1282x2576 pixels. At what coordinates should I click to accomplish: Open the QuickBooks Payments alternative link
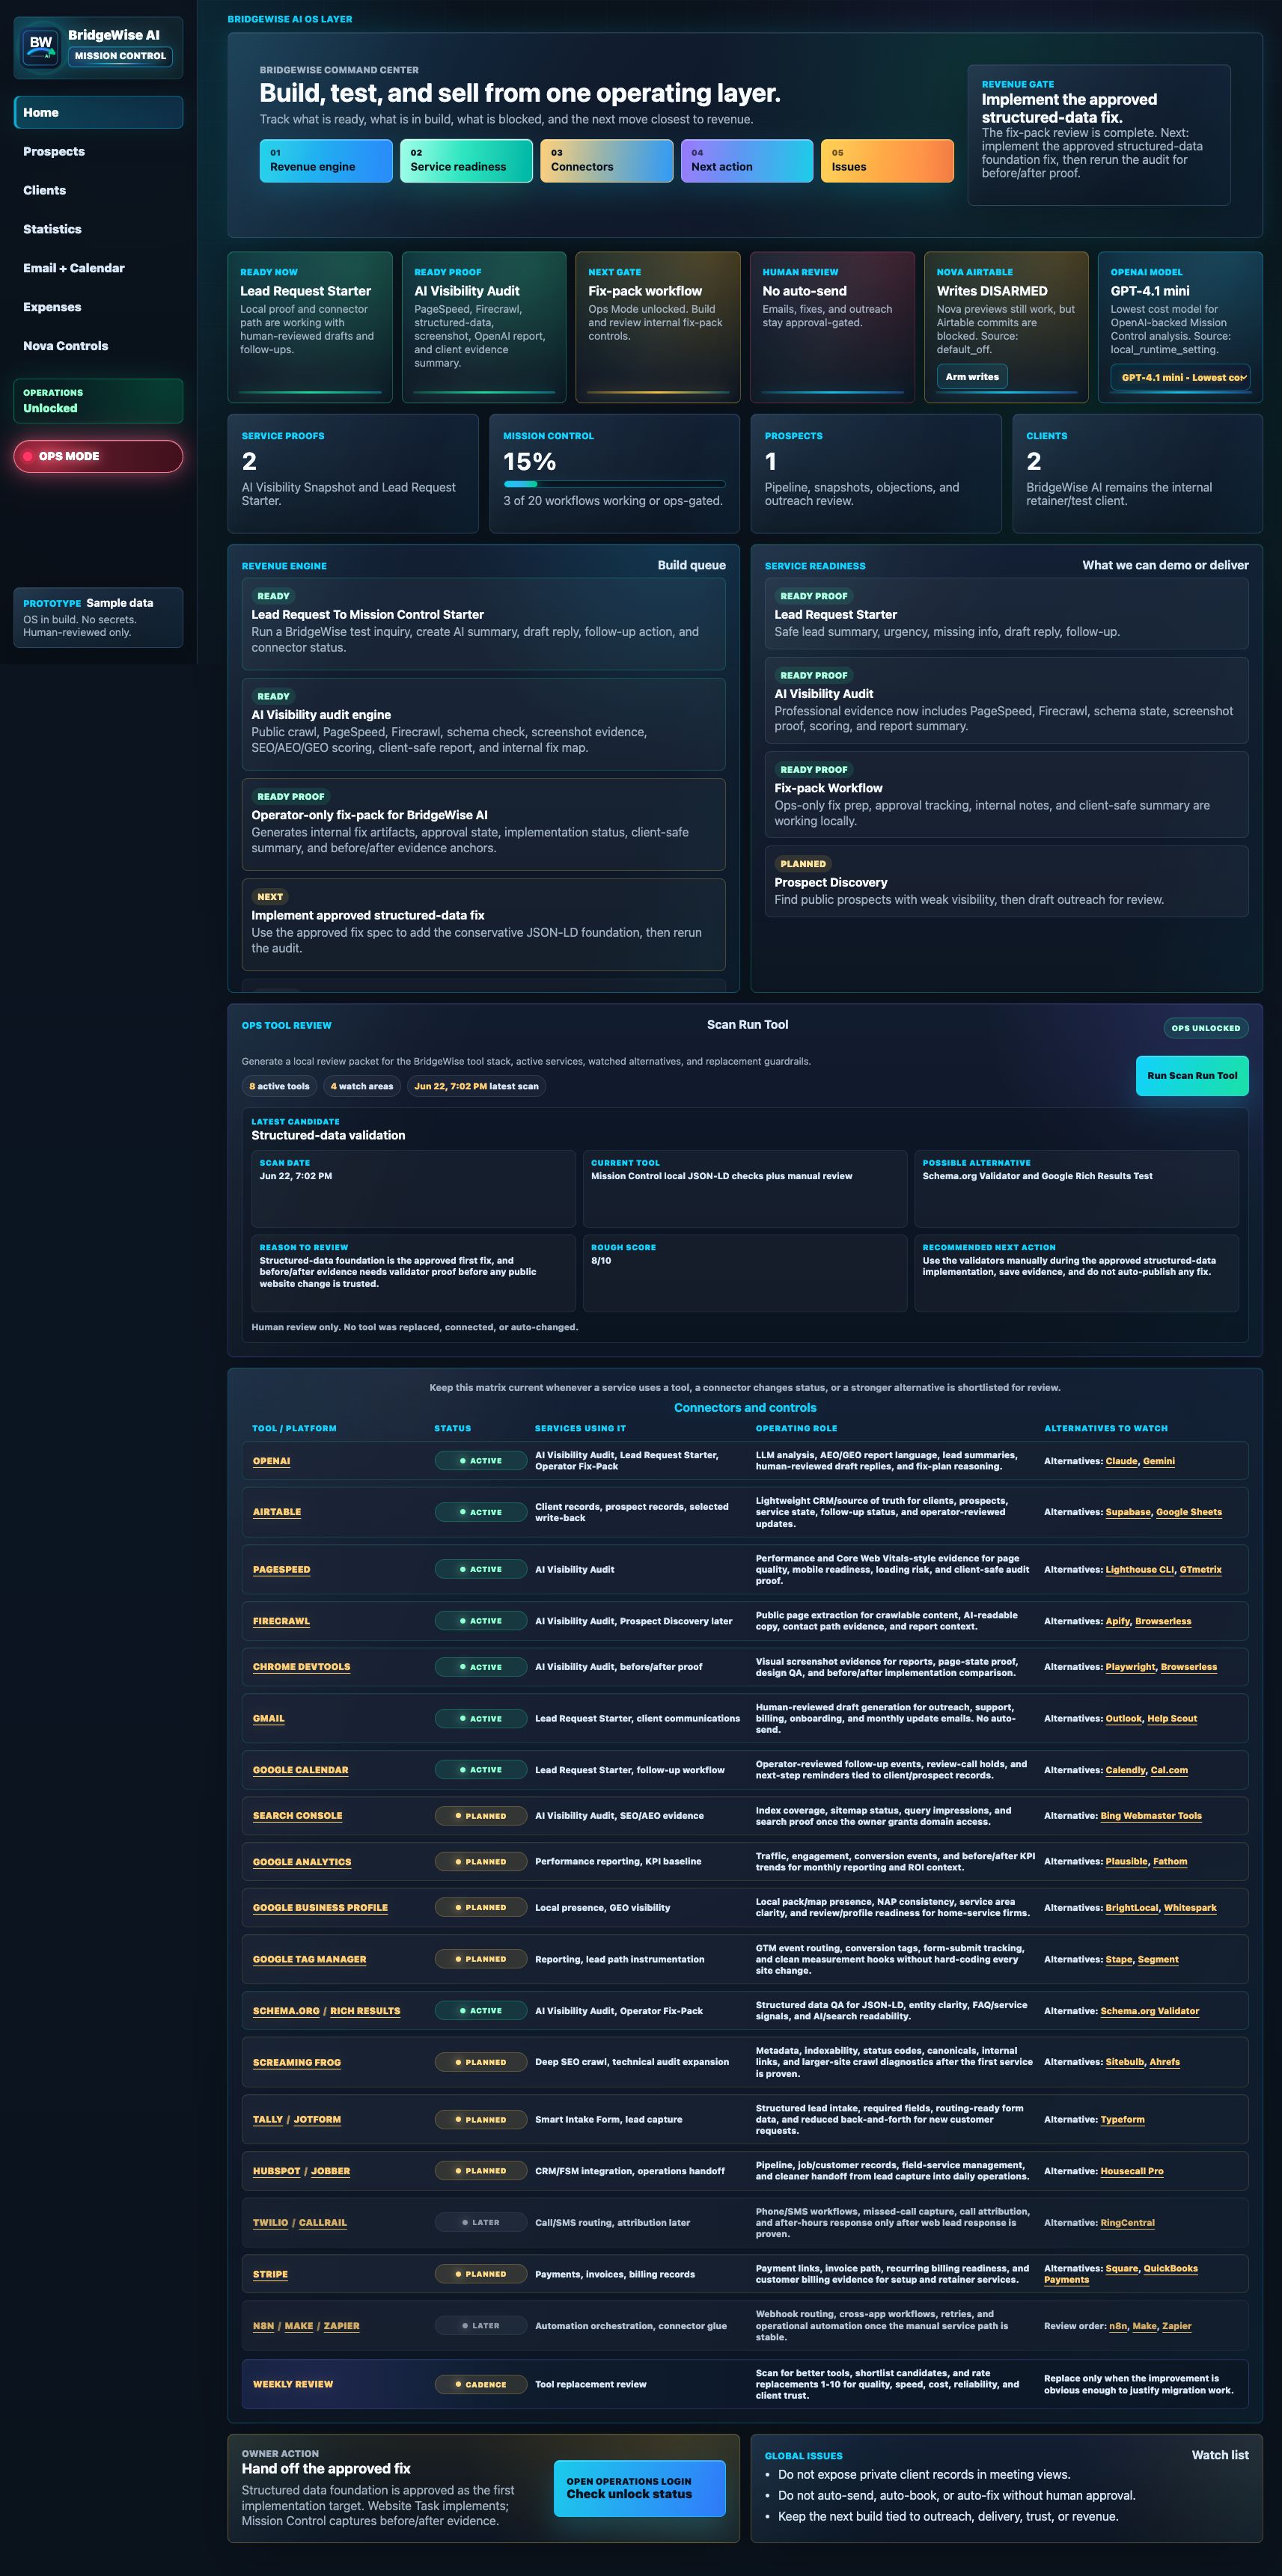[1170, 2268]
